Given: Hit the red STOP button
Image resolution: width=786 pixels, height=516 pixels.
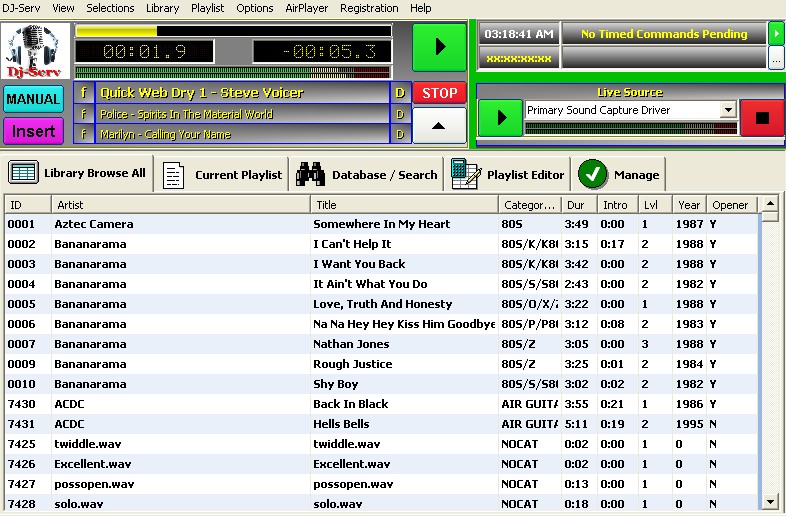Looking at the screenshot, I should [439, 93].
